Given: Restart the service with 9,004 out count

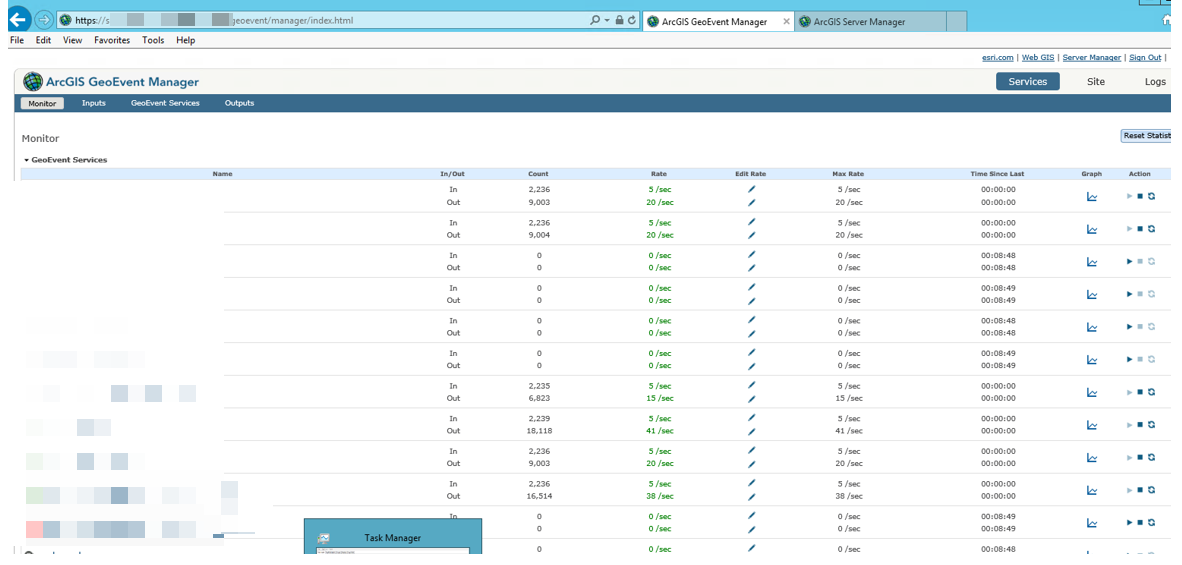Looking at the screenshot, I should (1152, 229).
